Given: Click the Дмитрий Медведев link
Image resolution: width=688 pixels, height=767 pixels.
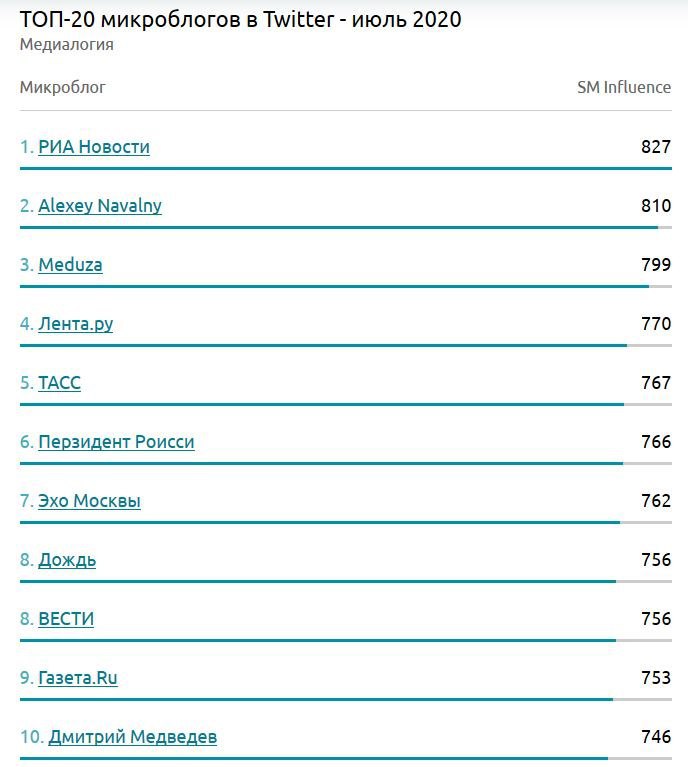Looking at the screenshot, I should 133,737.
